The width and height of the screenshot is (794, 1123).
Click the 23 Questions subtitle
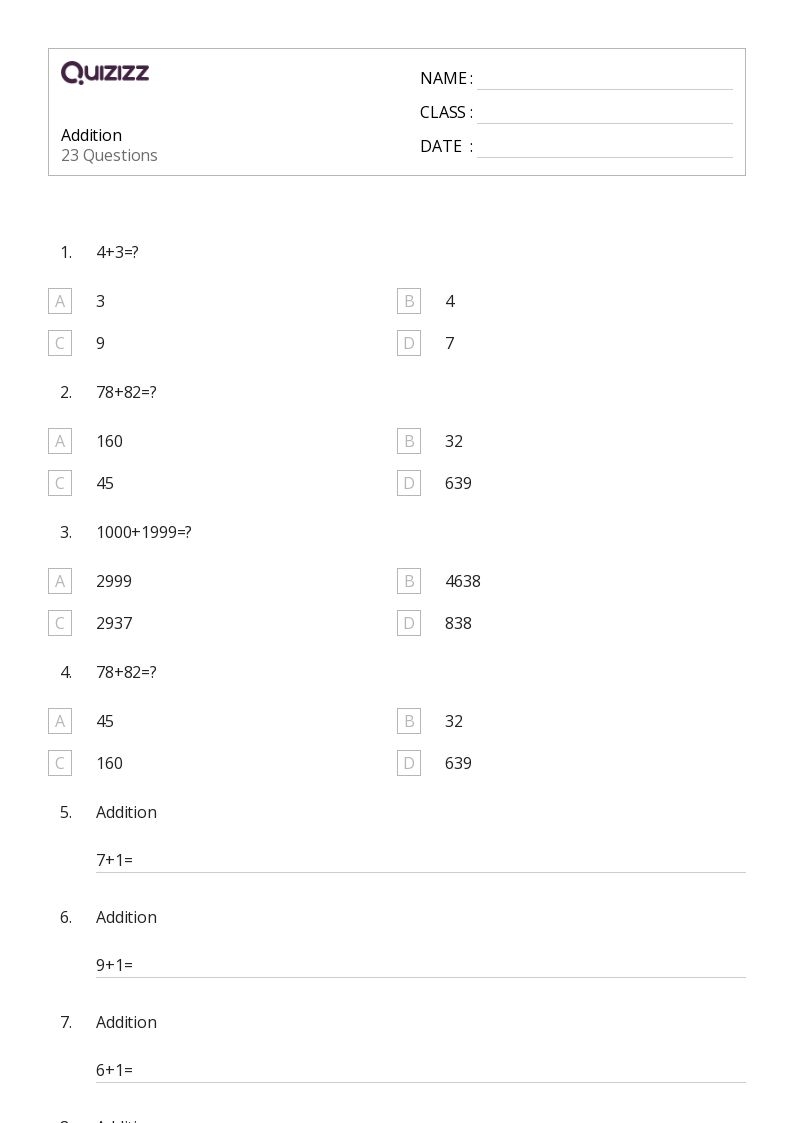click(109, 155)
